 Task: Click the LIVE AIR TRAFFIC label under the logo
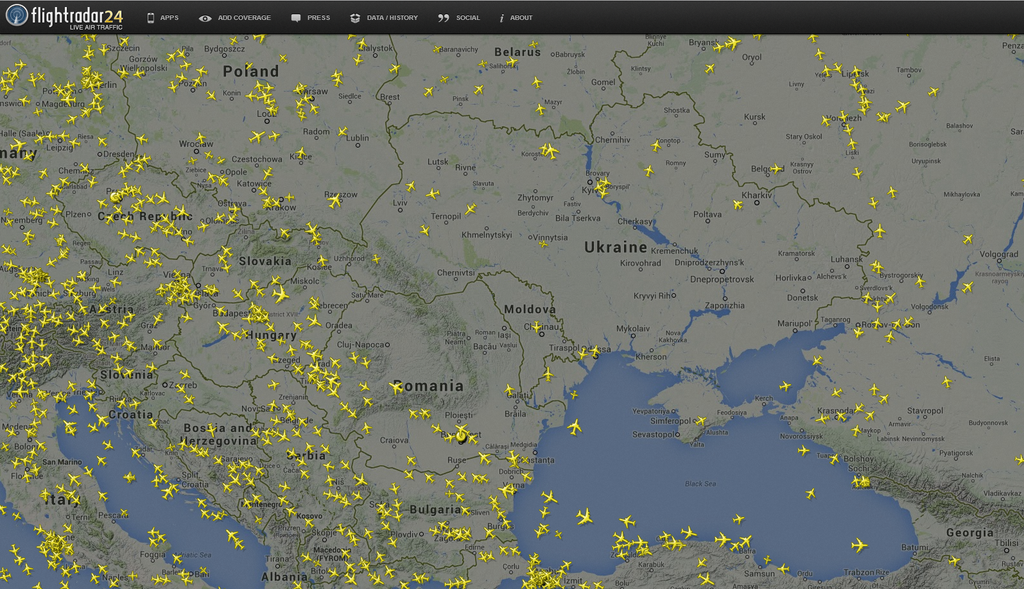(94, 27)
